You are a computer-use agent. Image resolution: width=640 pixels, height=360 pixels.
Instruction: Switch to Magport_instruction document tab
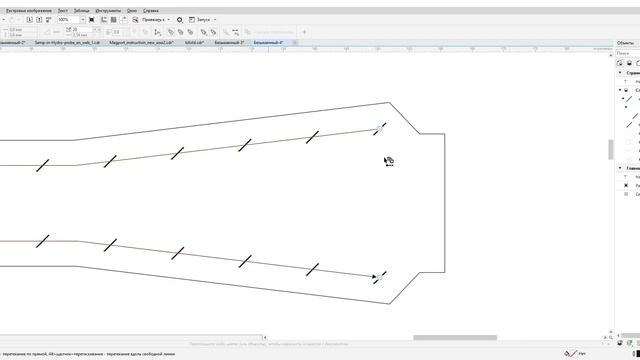[141, 42]
